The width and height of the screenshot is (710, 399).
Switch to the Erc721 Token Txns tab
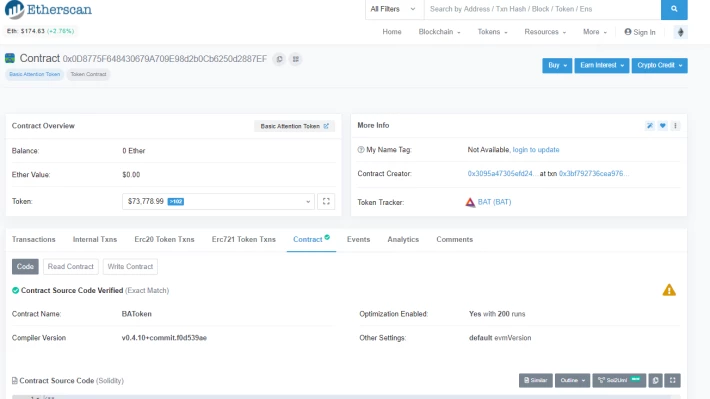coord(244,240)
